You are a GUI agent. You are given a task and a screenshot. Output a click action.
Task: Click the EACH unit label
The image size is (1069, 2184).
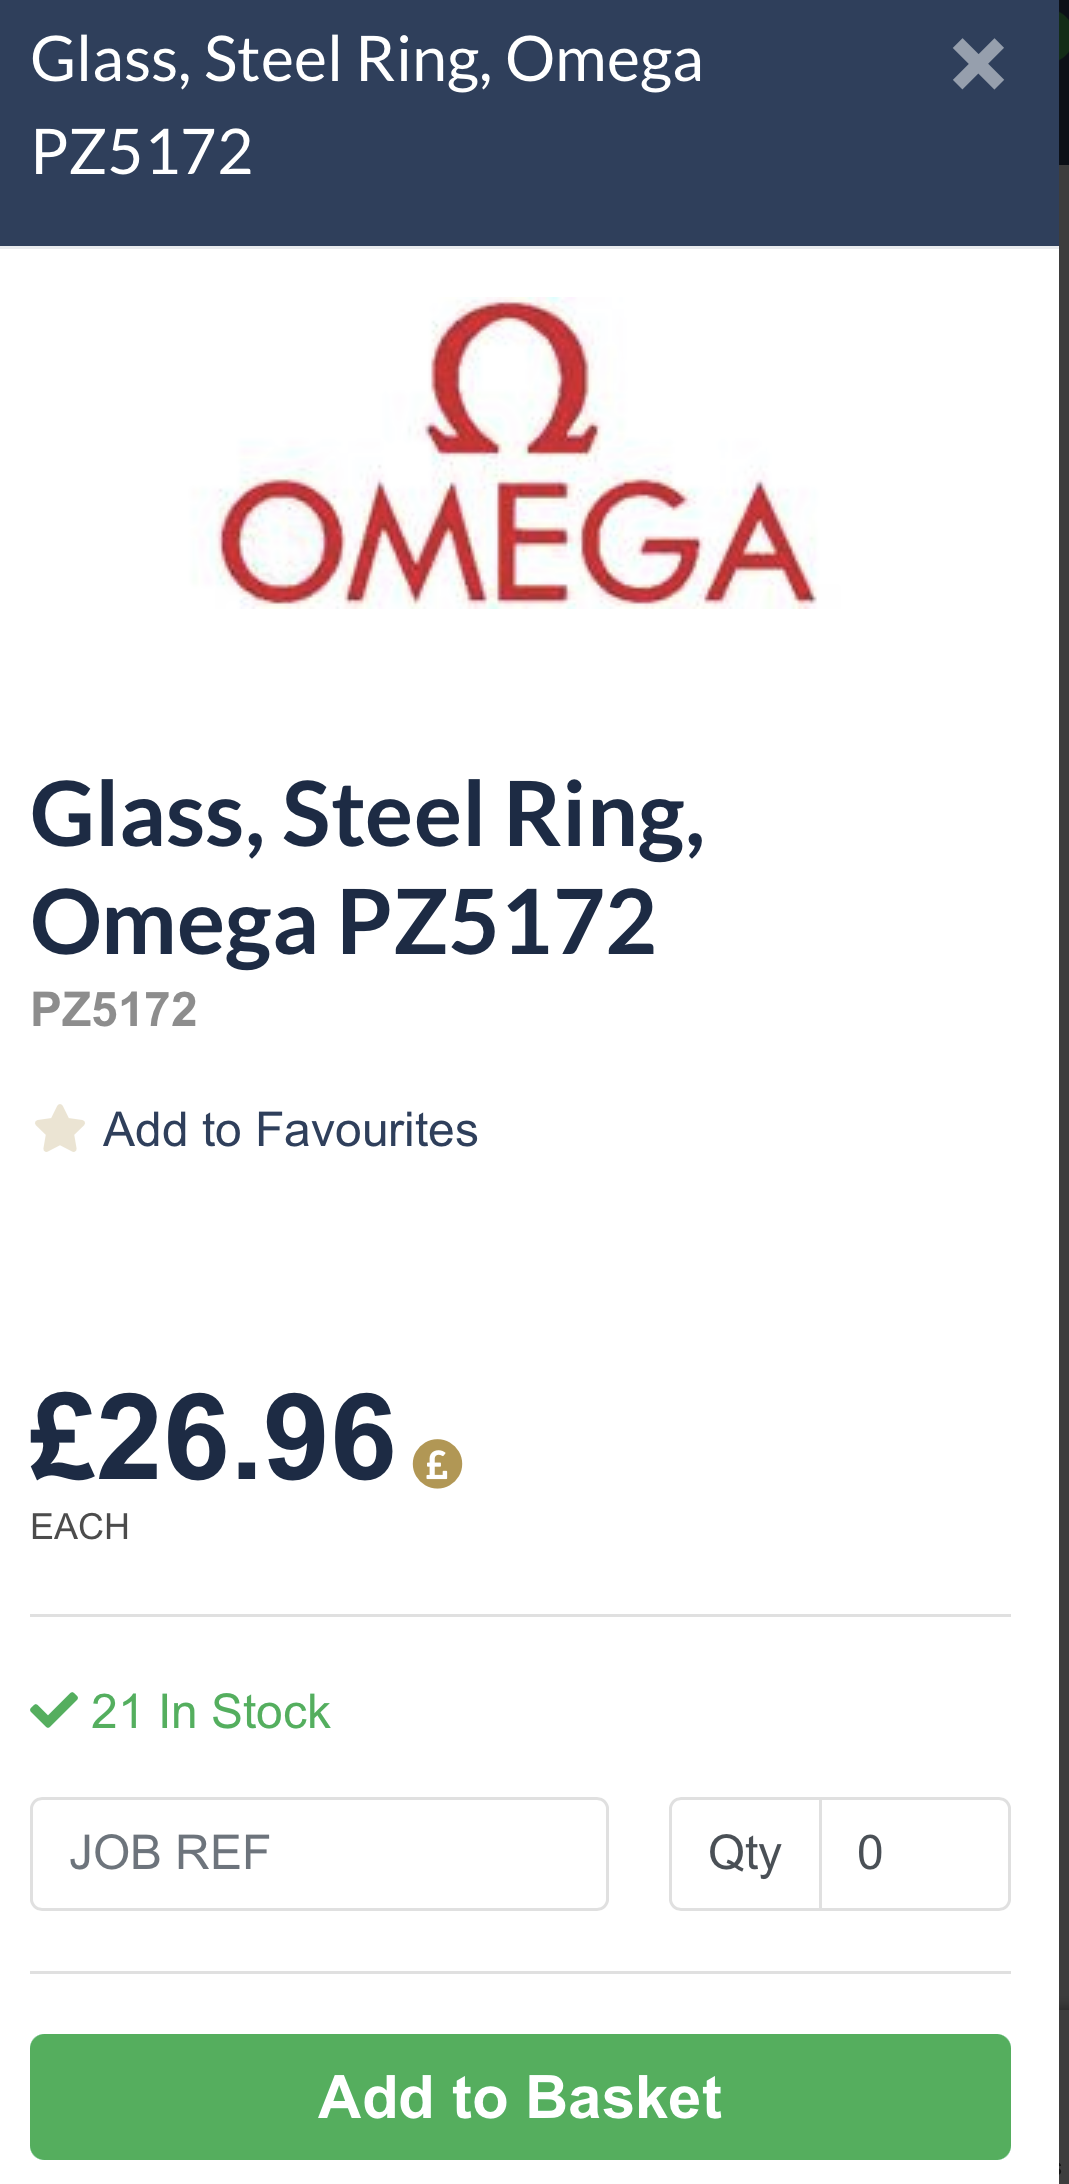(x=80, y=1527)
